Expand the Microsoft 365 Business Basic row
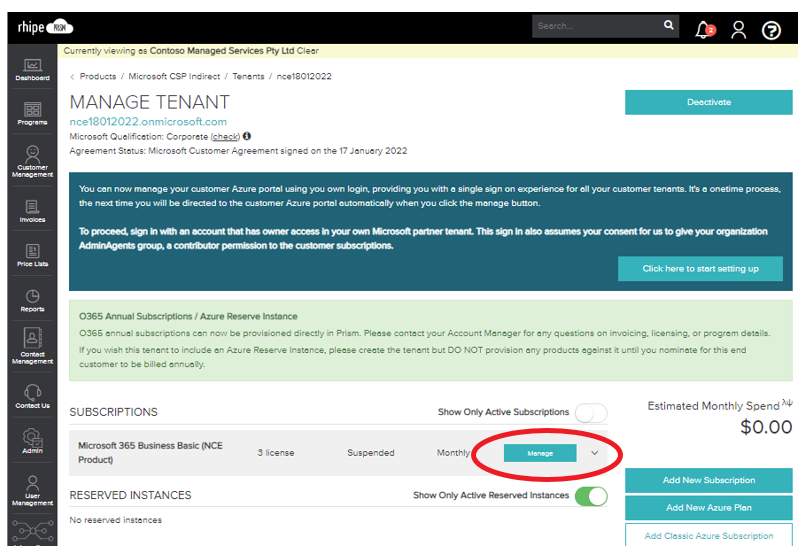This screenshot has width=808, height=556. point(595,453)
